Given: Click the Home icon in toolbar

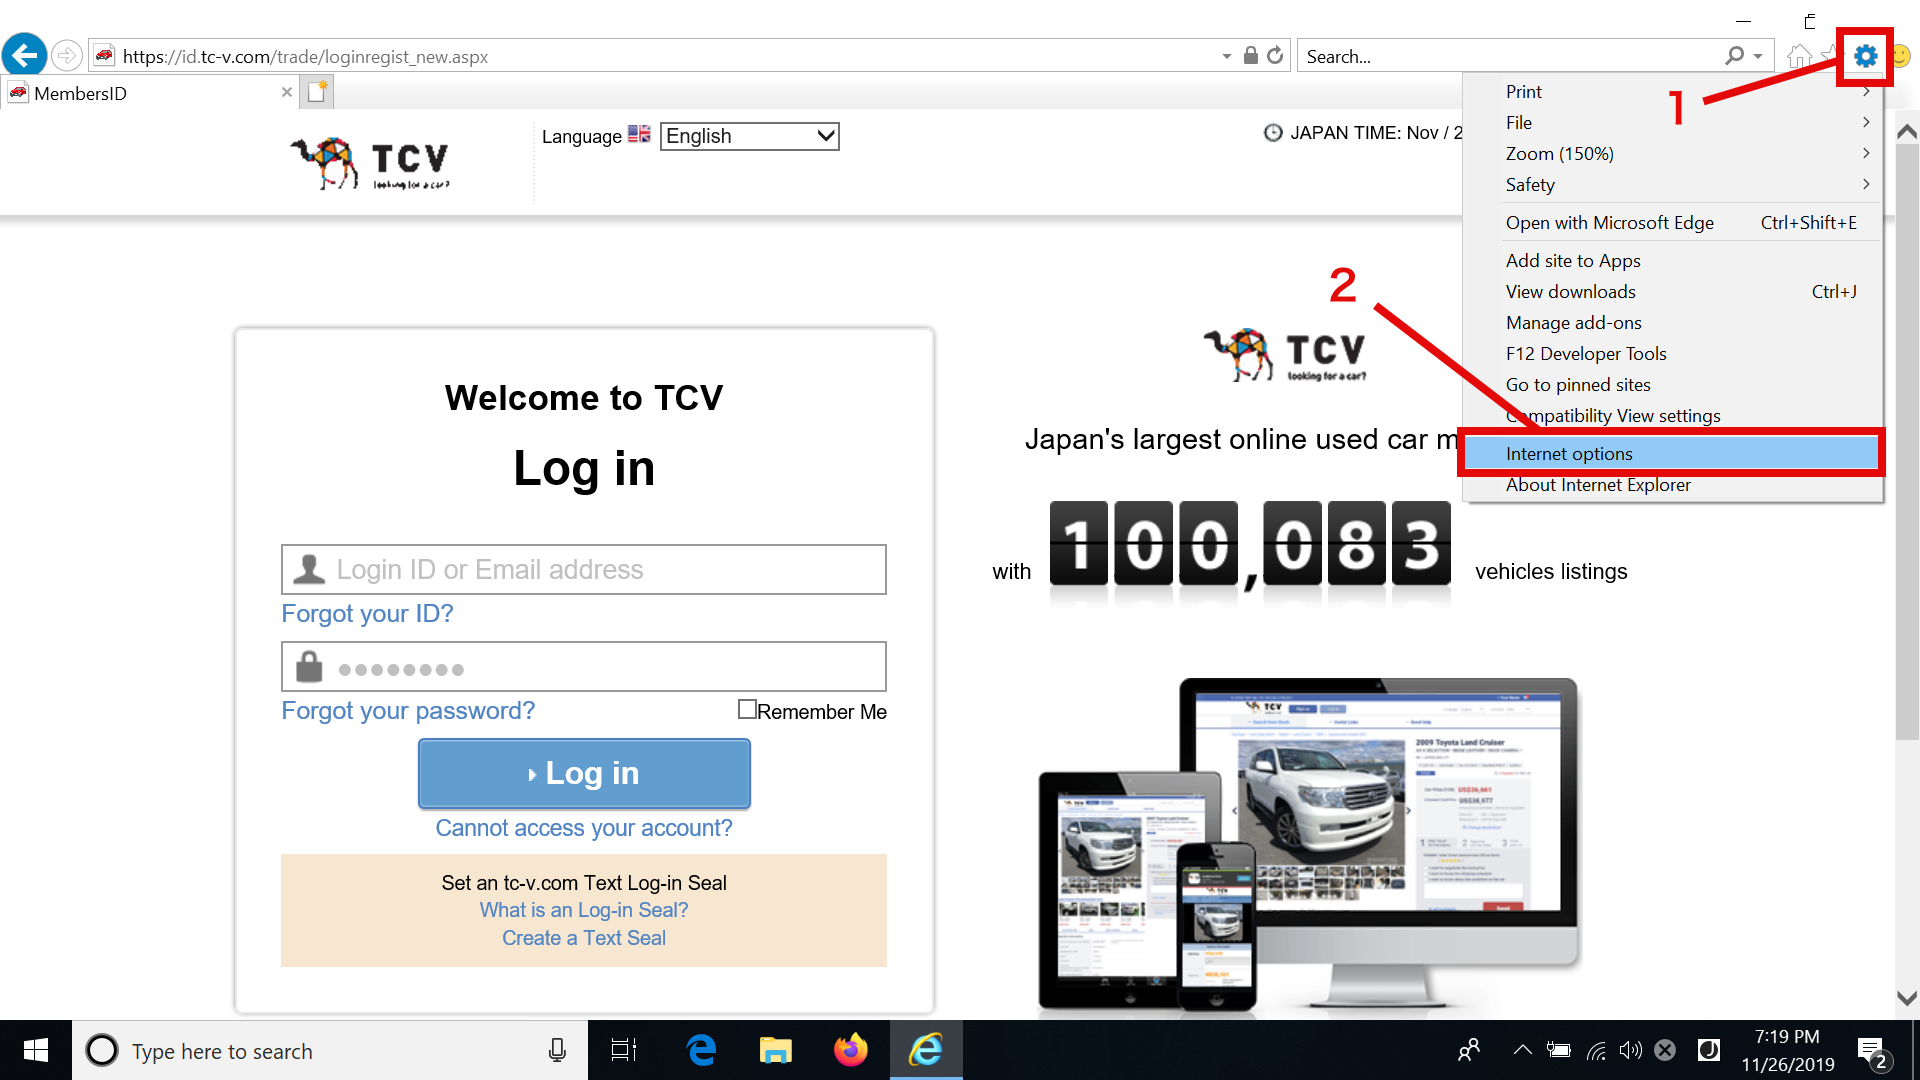Looking at the screenshot, I should (1799, 56).
